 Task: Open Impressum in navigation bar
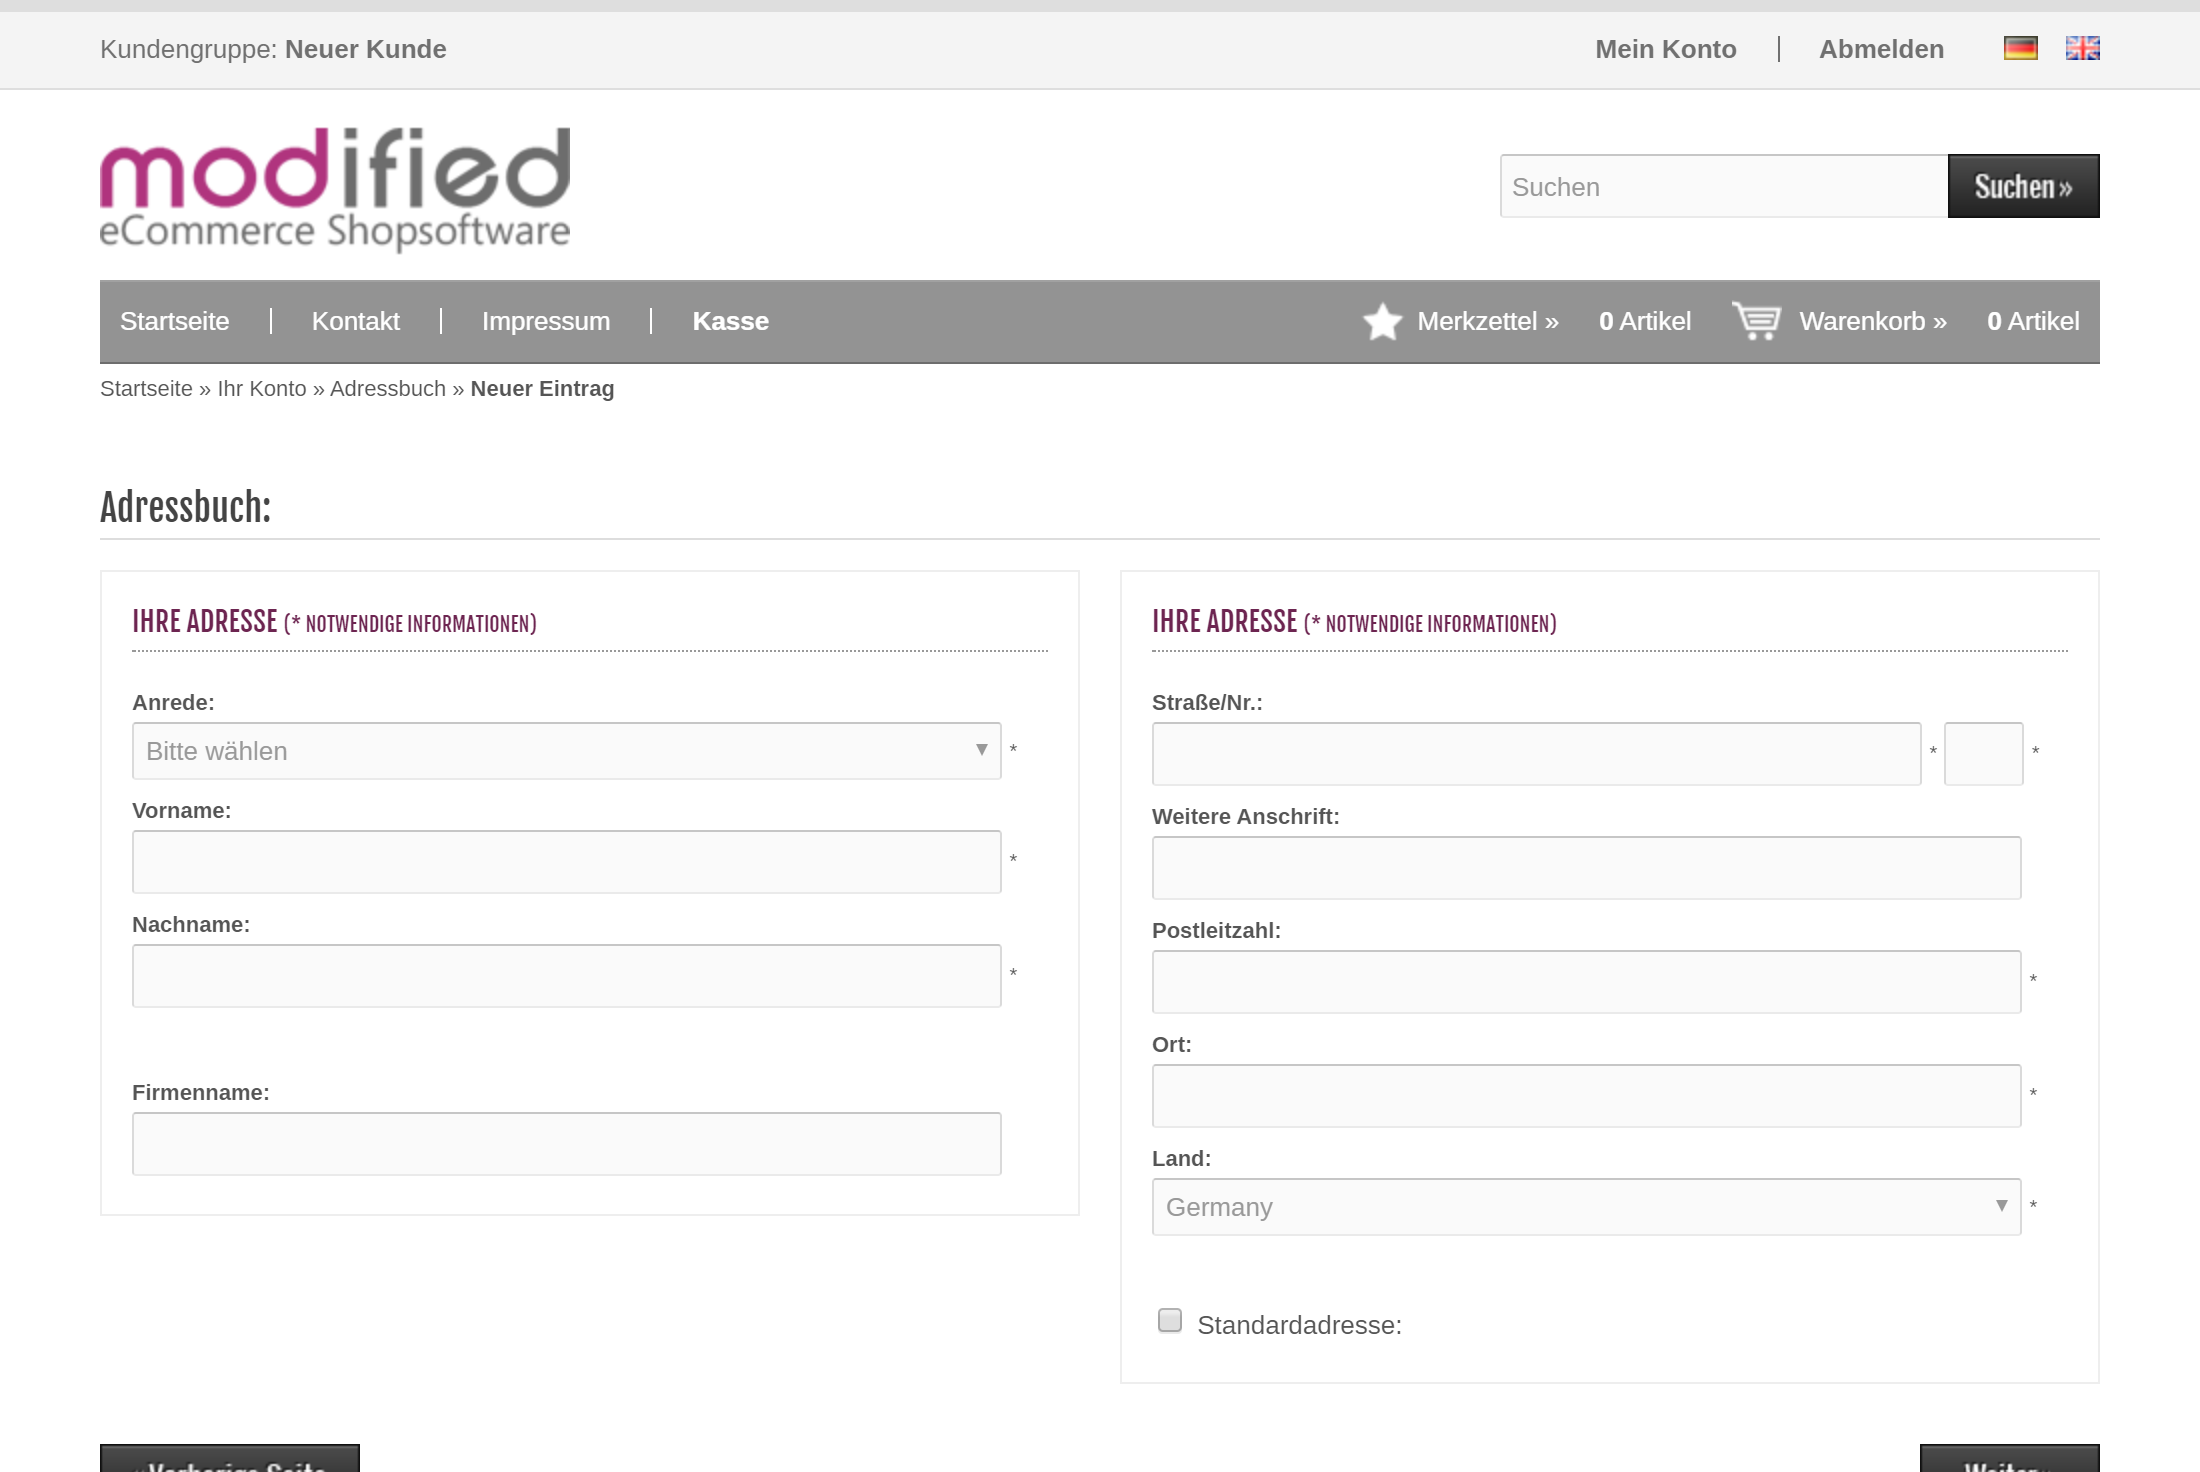(x=545, y=321)
